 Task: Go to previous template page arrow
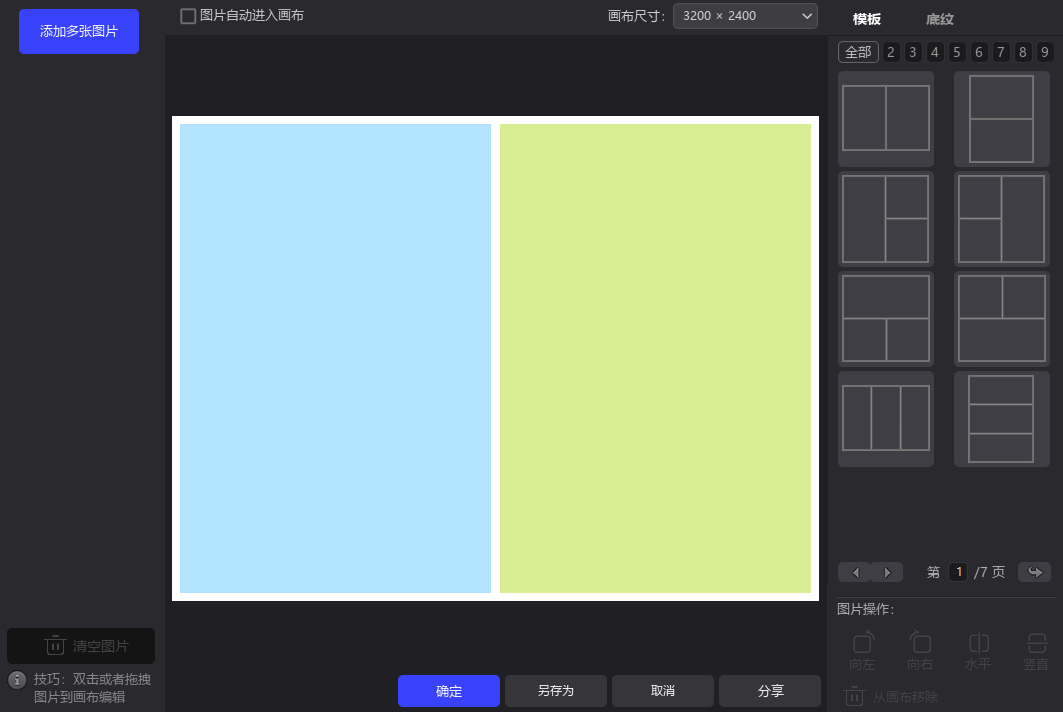tap(854, 572)
